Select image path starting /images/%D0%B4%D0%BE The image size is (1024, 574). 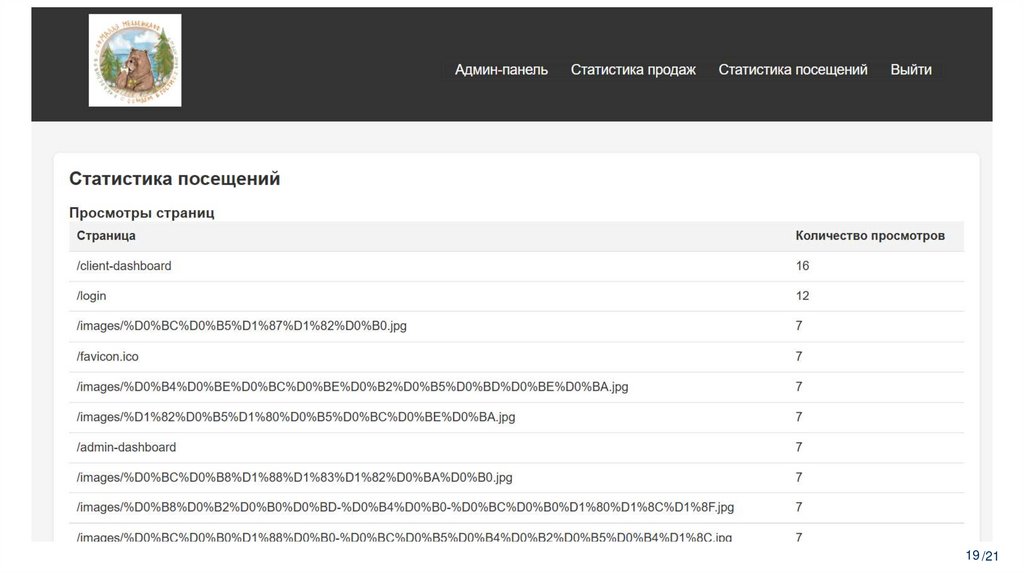point(353,387)
